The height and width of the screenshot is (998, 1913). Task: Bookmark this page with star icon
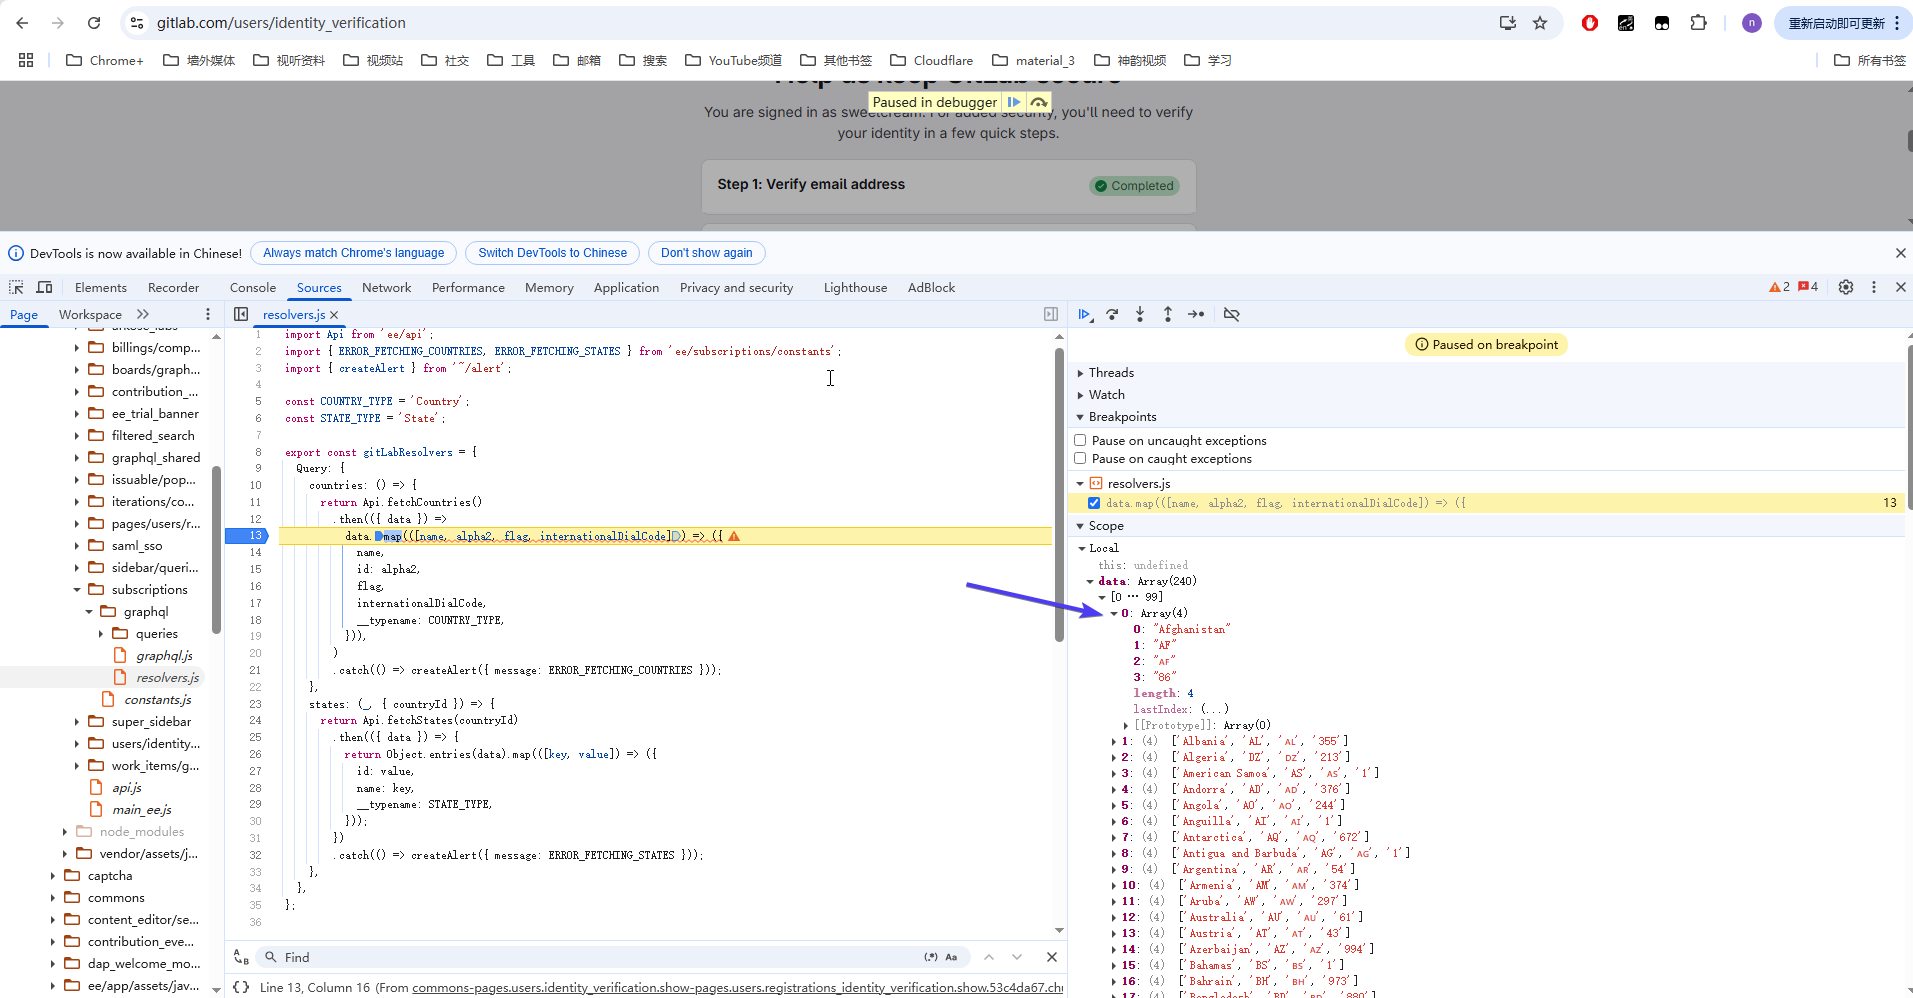(1540, 23)
